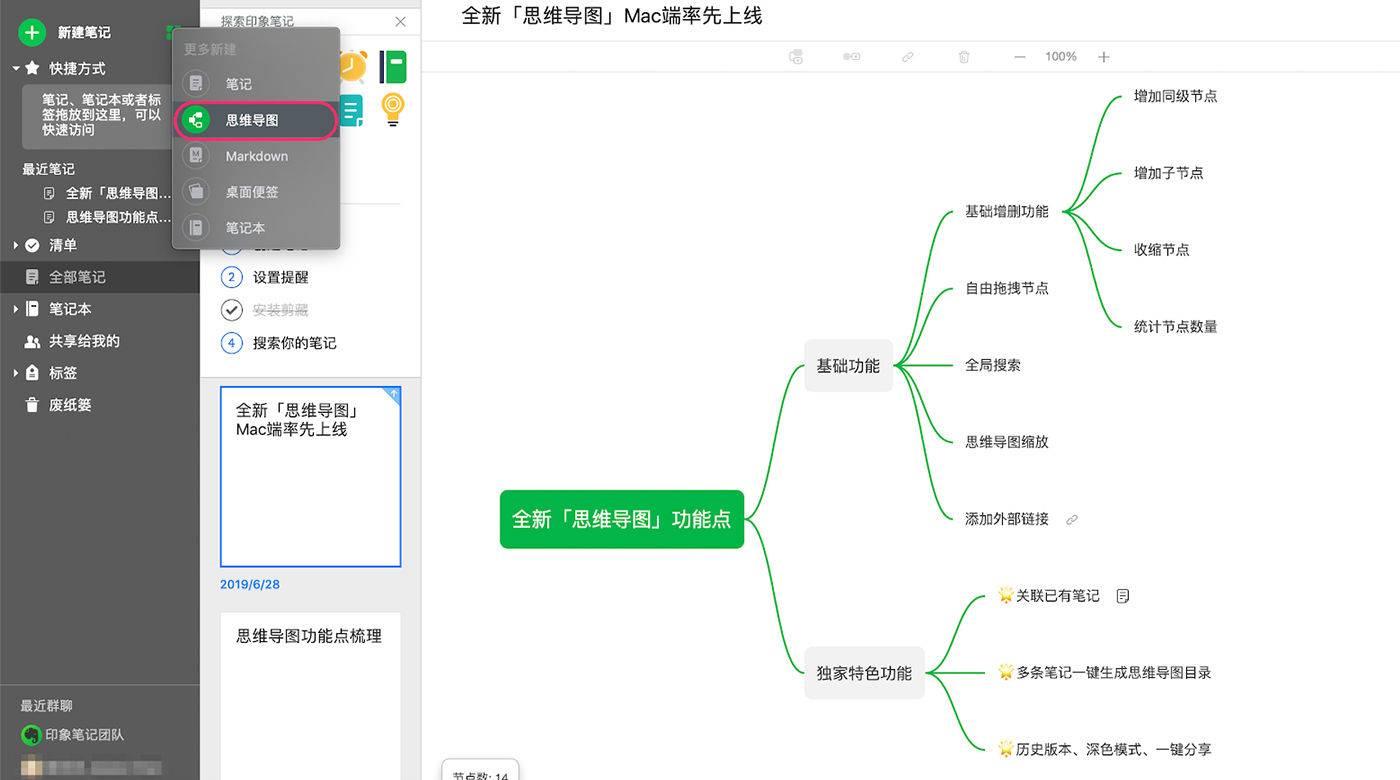Choose 思维导图 in the 更多新建 menu
This screenshot has width=1400, height=780.
256,120
